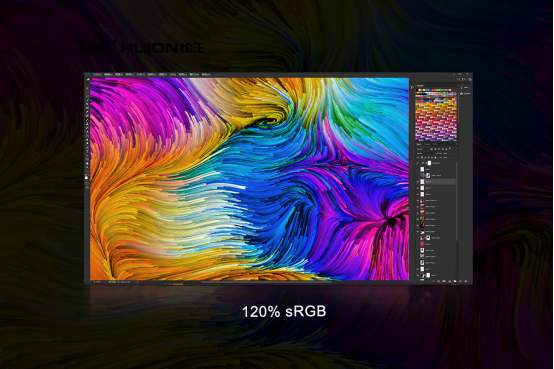
Task: Select the Lasso tool
Action: click(x=87, y=96)
